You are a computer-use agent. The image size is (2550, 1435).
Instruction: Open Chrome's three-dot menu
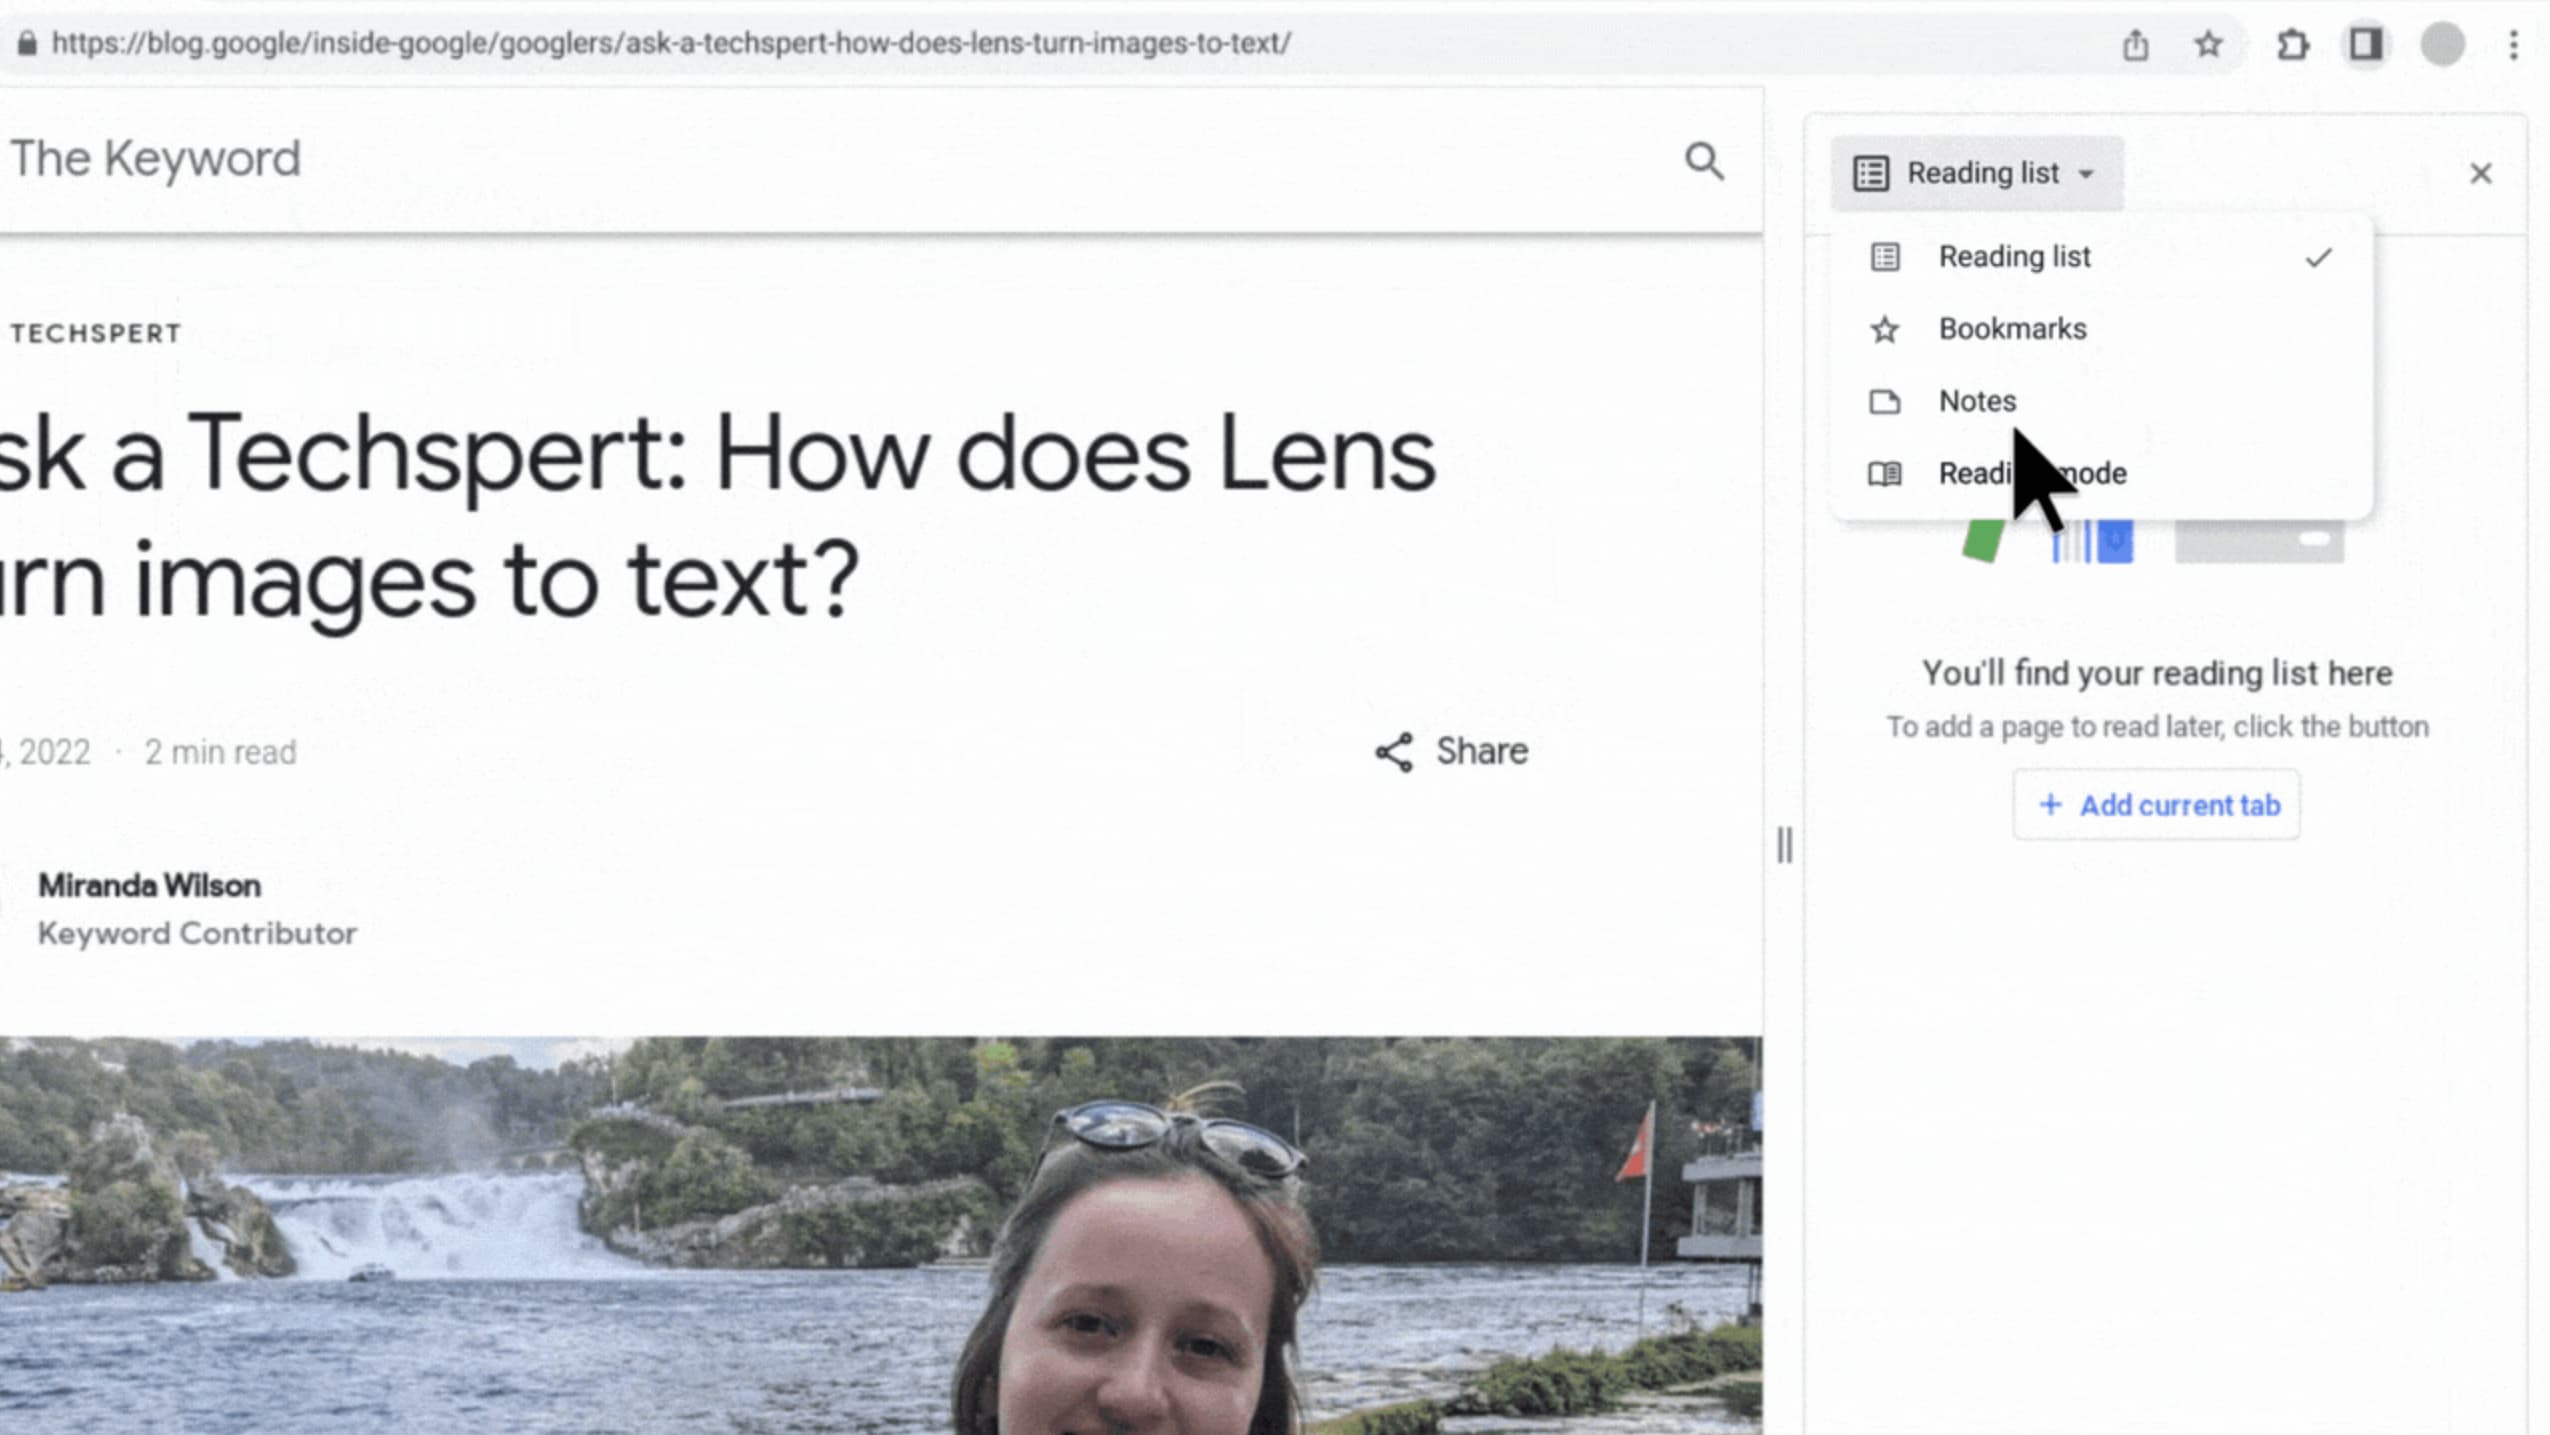click(x=2514, y=45)
